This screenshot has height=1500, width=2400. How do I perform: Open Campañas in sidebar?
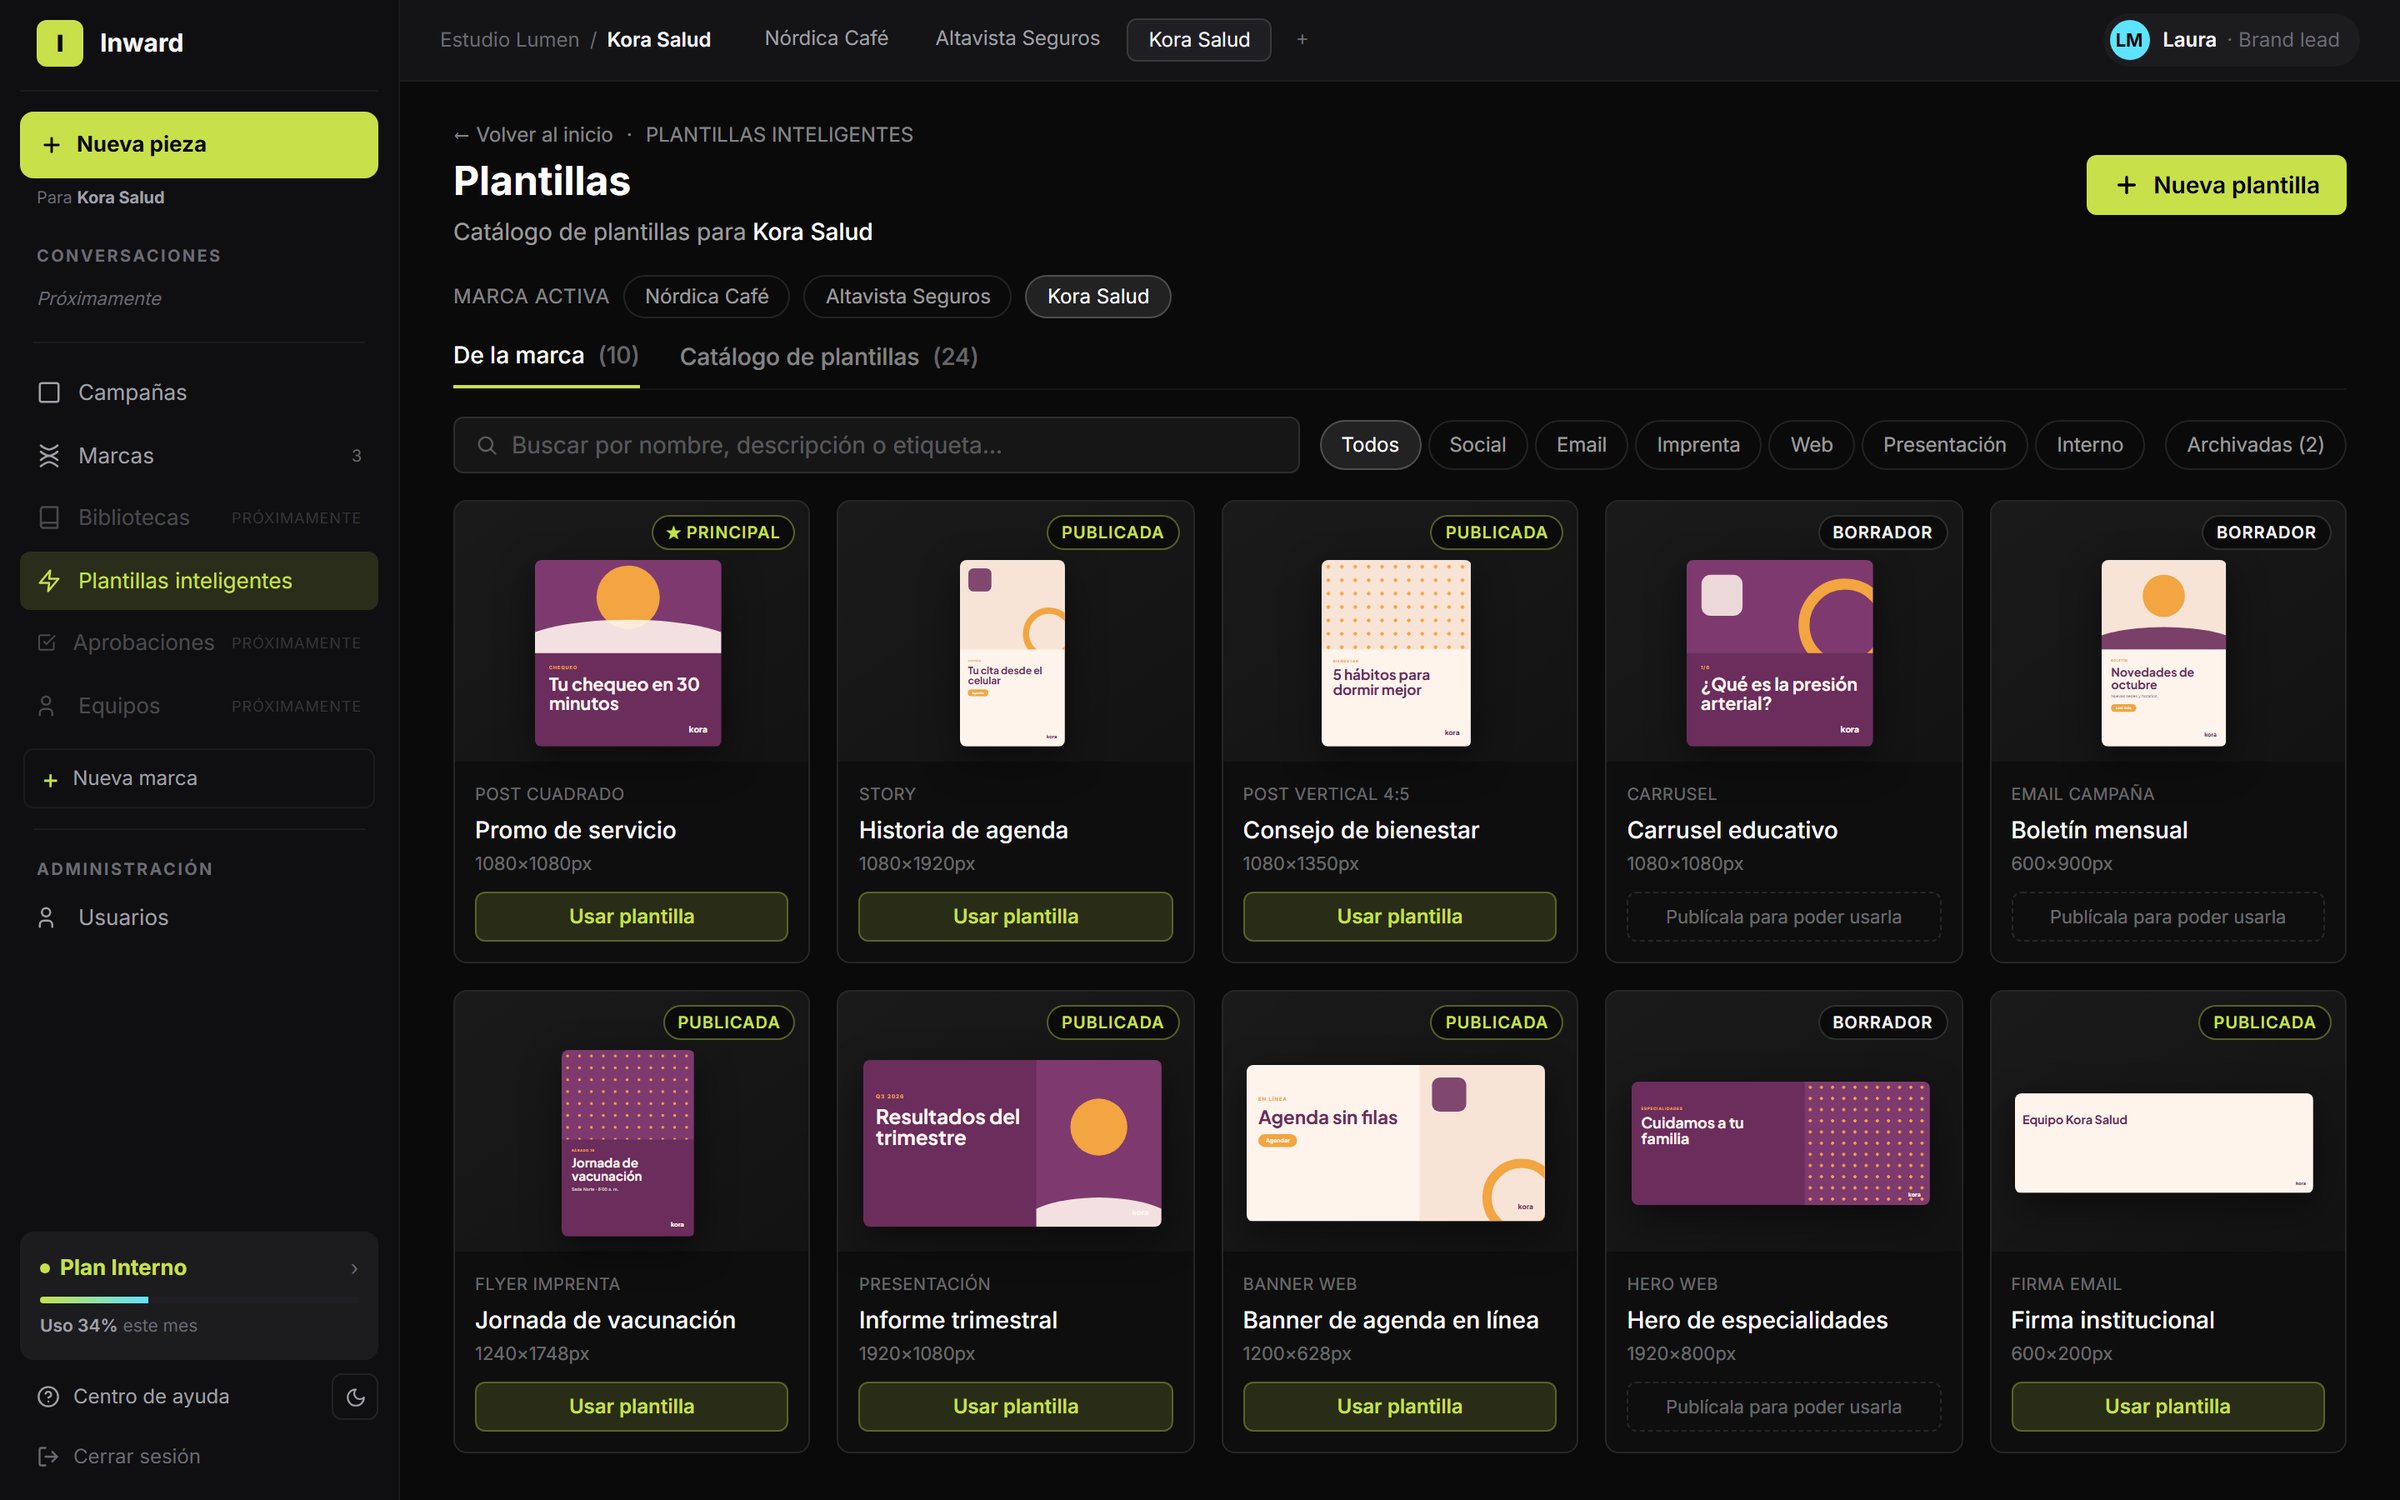[x=199, y=392]
